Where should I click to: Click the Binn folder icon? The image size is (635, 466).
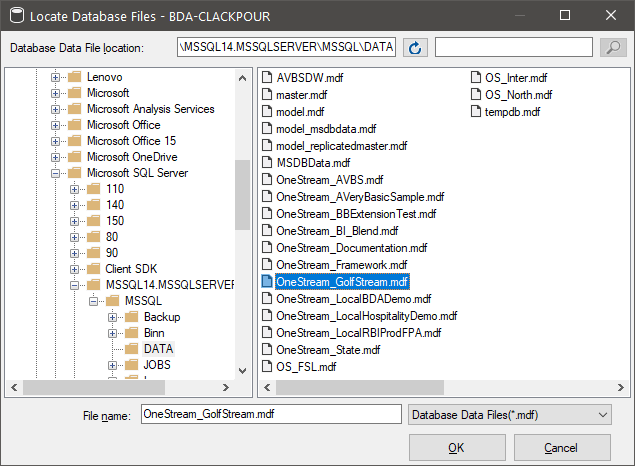coord(132,333)
